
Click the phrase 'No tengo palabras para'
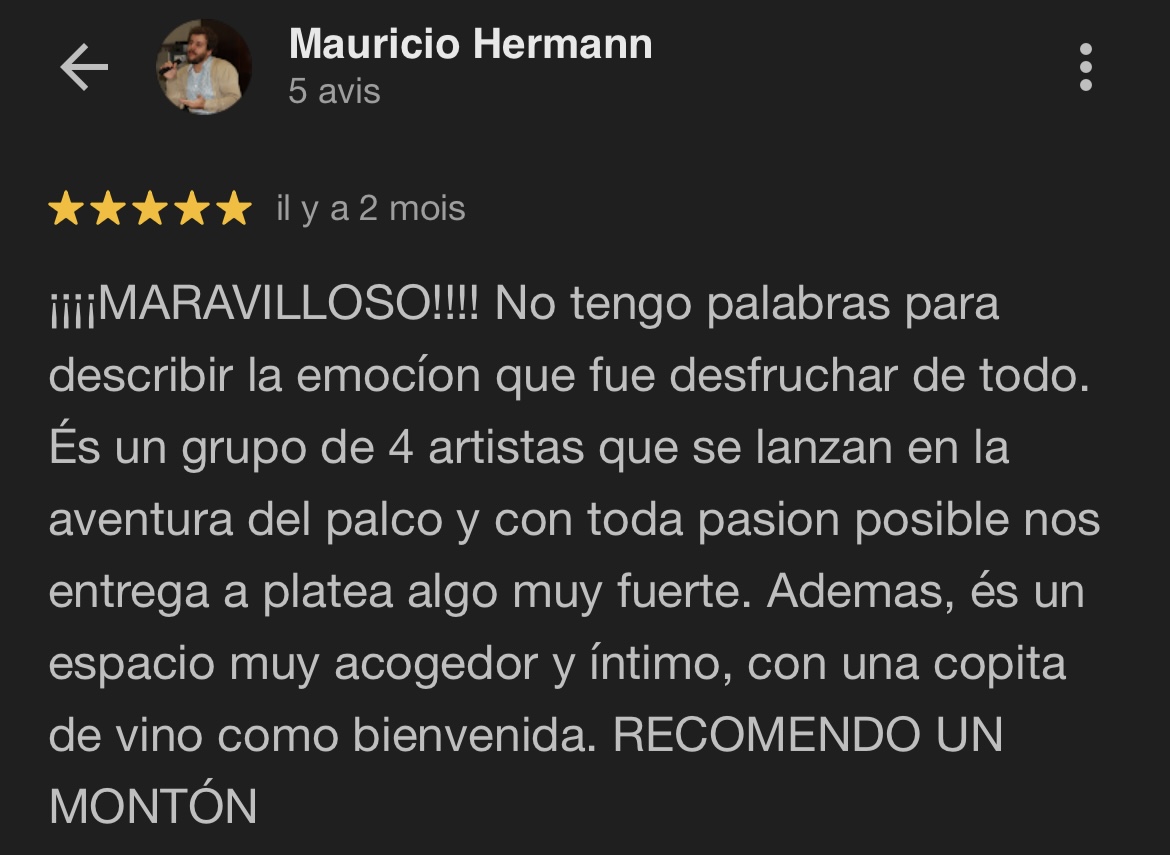(746, 304)
